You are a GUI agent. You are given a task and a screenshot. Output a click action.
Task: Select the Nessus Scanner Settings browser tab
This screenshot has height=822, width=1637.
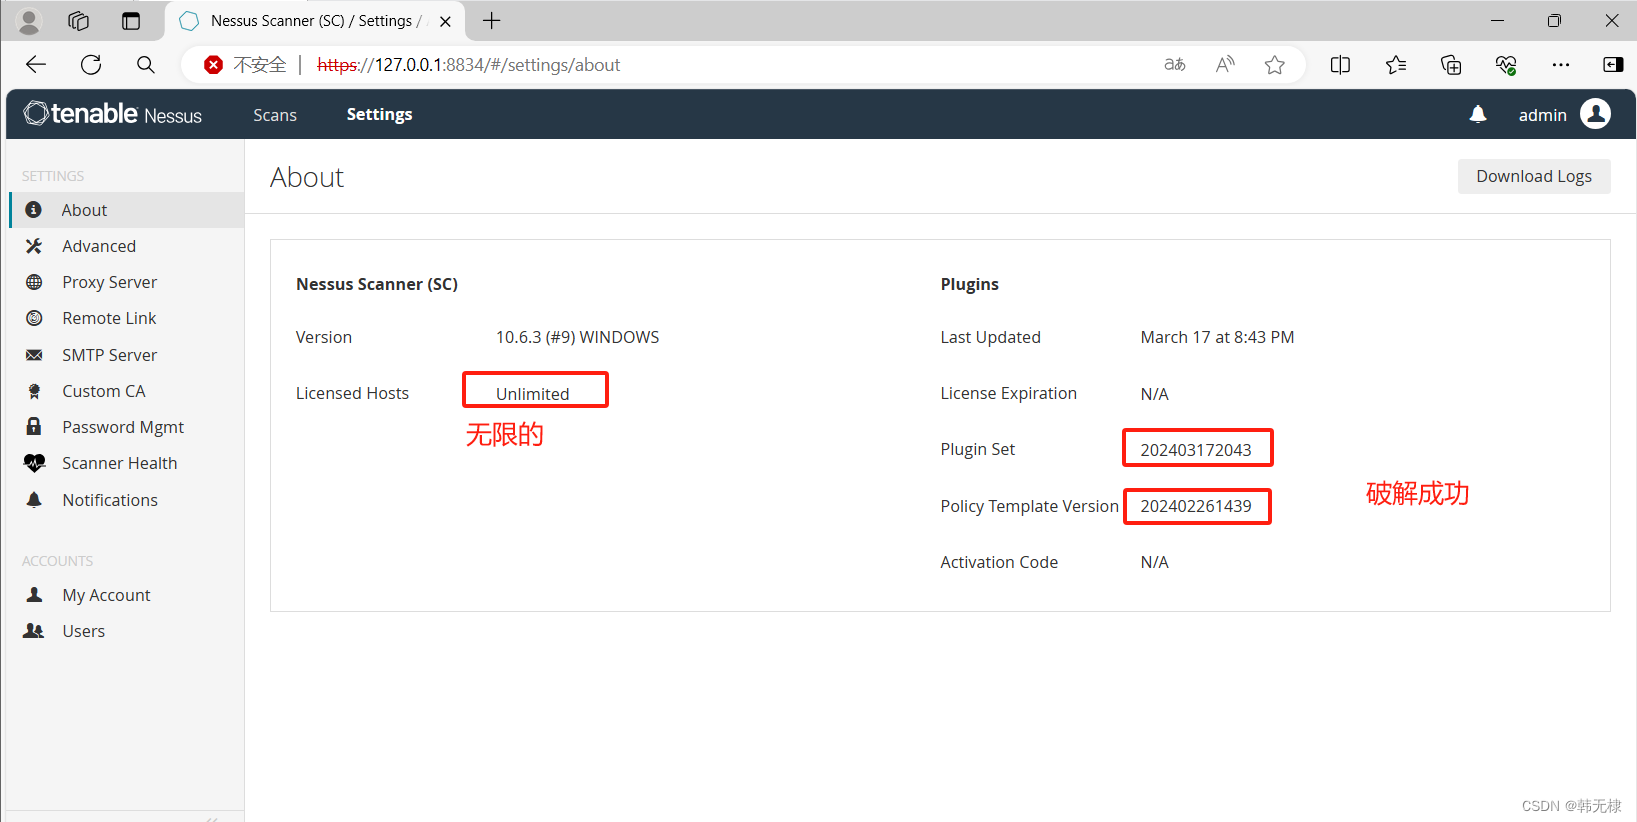point(315,21)
